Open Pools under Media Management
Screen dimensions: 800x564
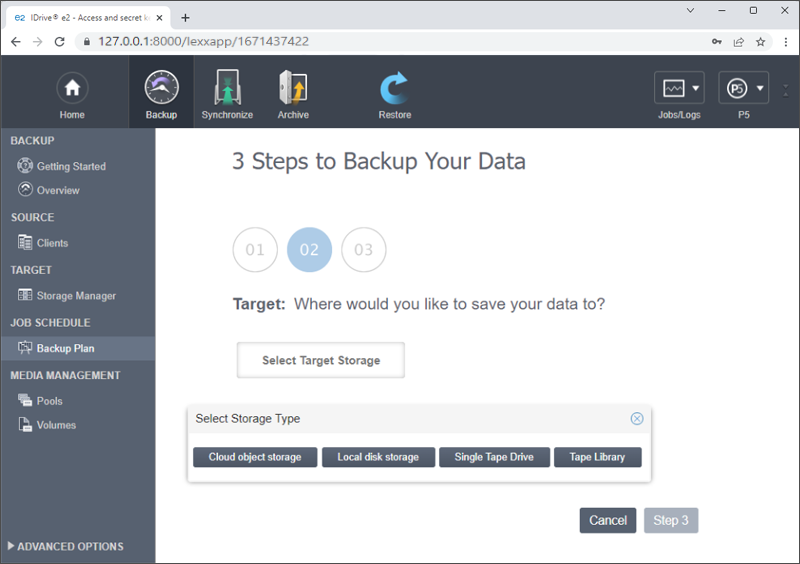point(49,401)
